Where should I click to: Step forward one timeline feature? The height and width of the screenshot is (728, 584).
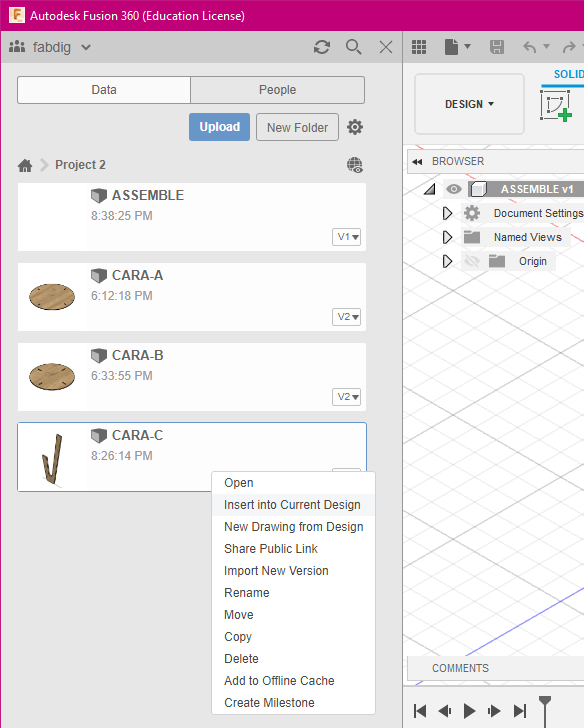click(494, 711)
